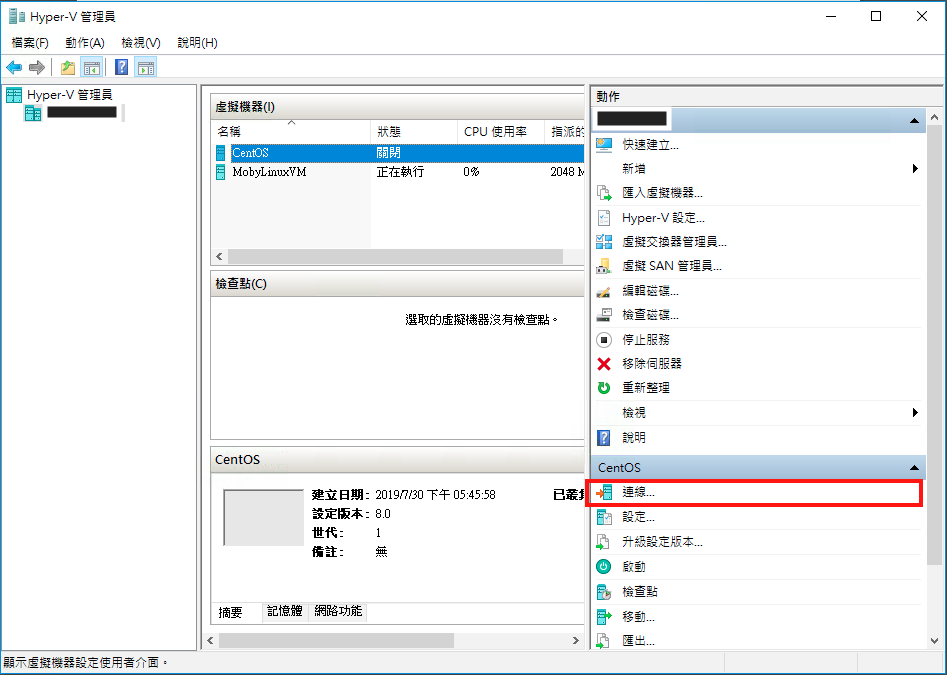947x675 pixels.
Task: Open the 說明(H) menu
Action: [197, 43]
